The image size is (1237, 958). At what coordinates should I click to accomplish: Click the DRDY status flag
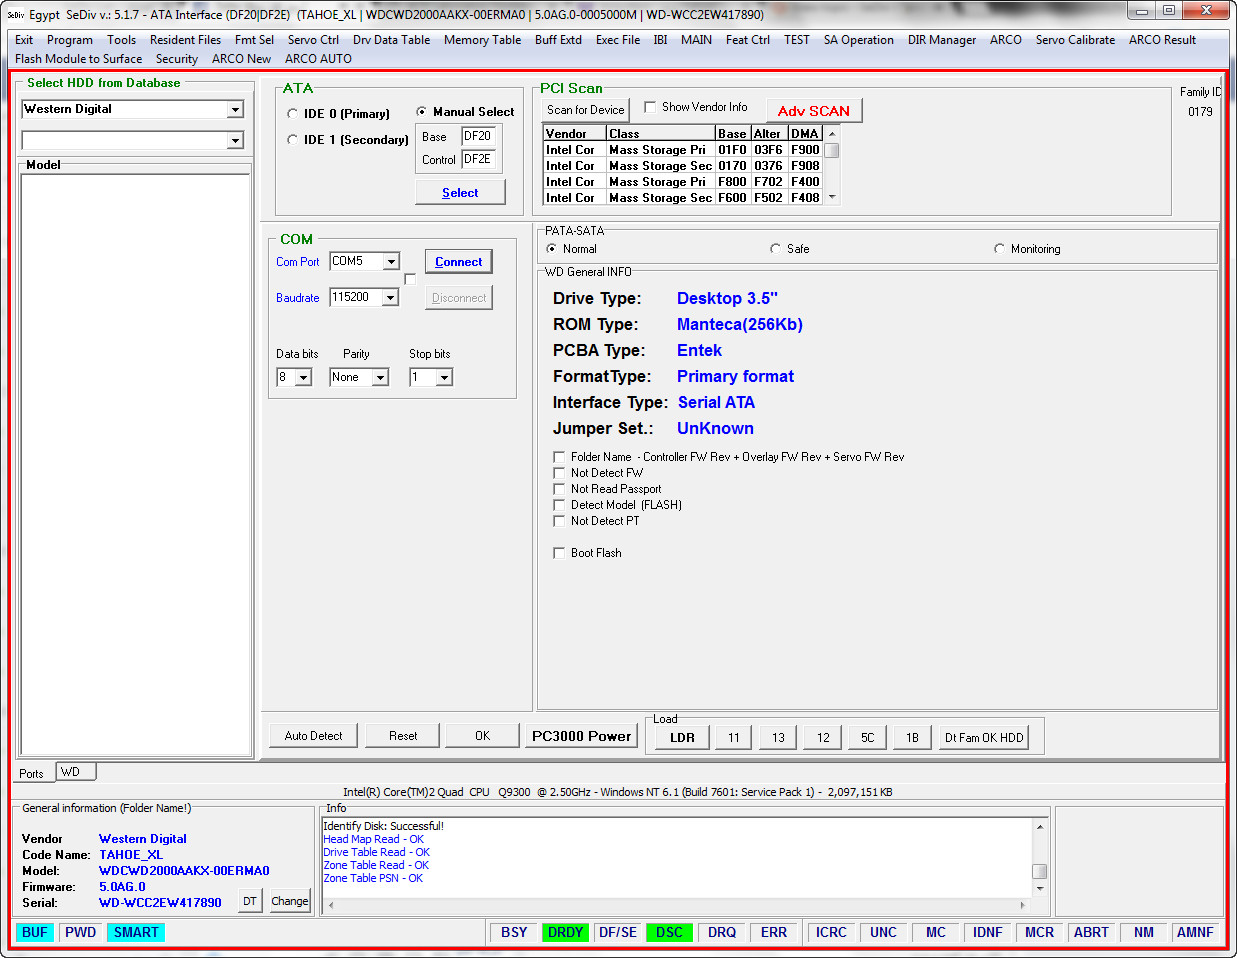[x=565, y=932]
